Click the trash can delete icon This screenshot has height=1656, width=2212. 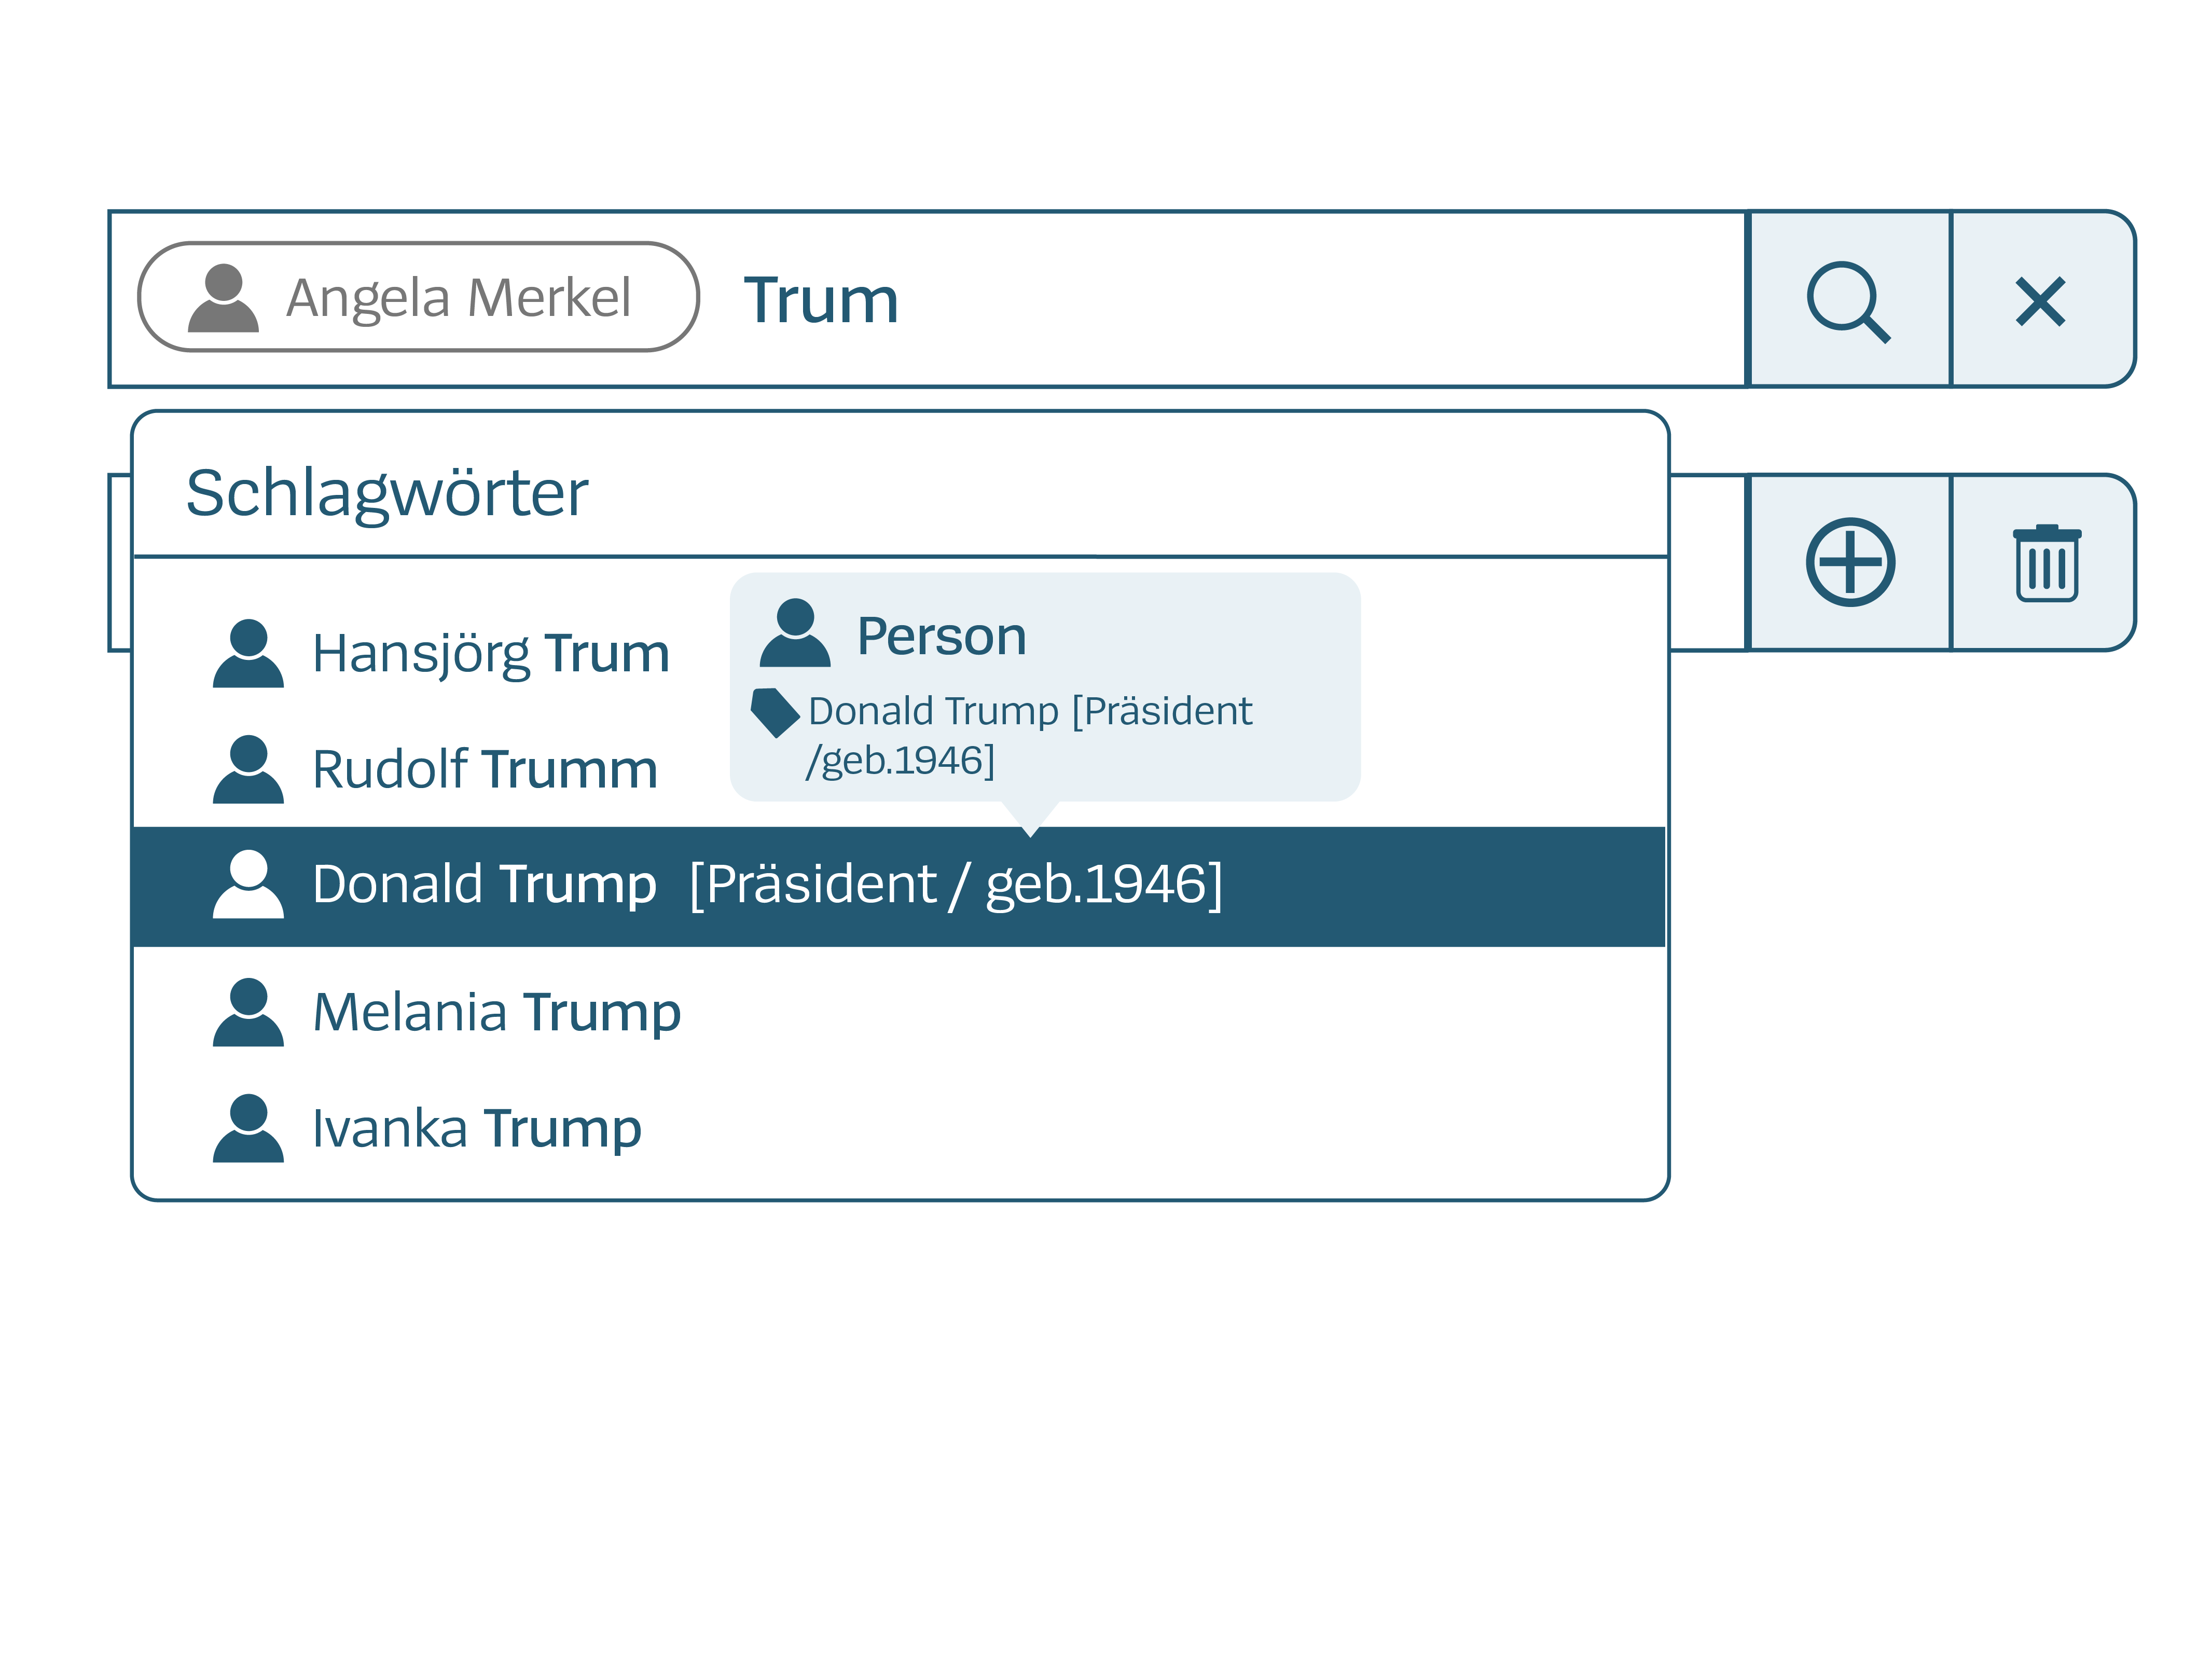(2046, 563)
